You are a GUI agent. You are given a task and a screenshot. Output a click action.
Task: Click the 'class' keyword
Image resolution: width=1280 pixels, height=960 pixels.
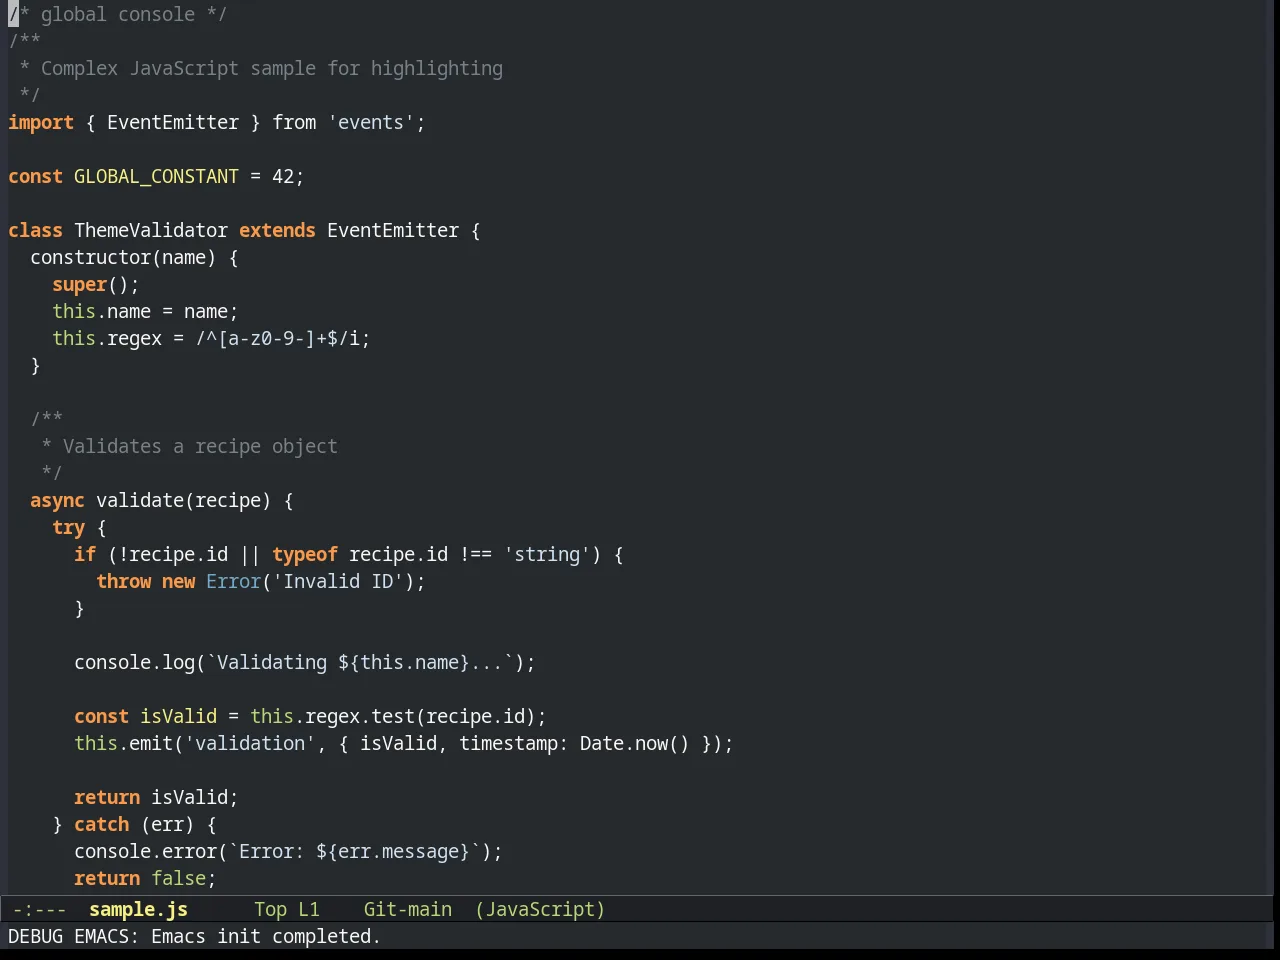coord(35,230)
